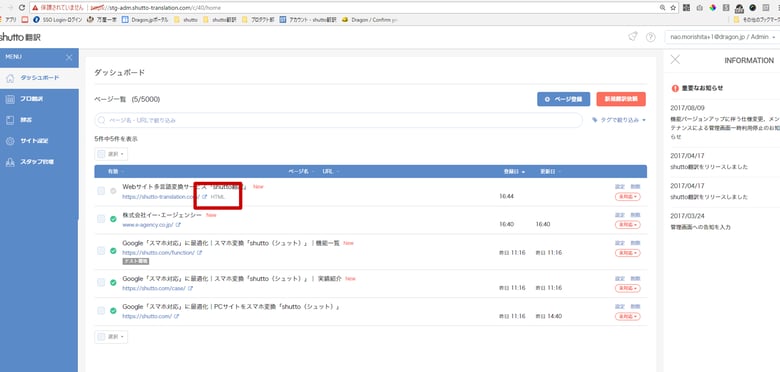Open the www.e-agency.co.jp/ link
This screenshot has width=780, height=372.
click(148, 225)
